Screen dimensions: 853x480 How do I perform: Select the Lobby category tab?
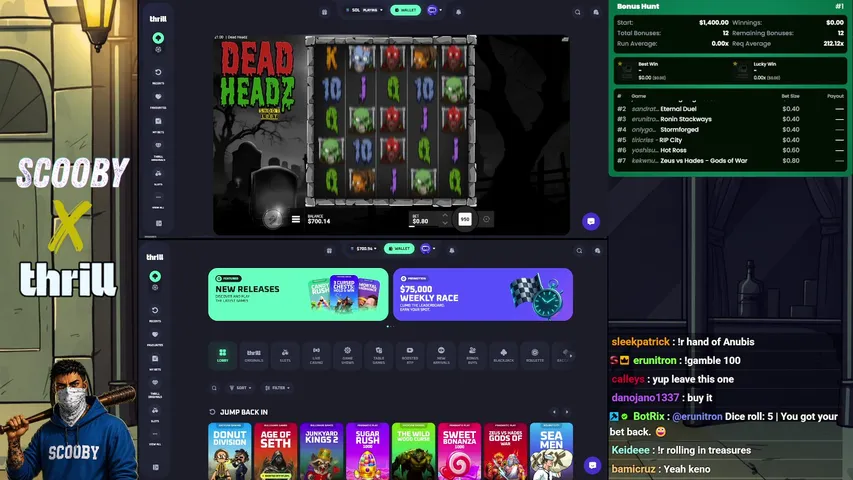(222, 355)
